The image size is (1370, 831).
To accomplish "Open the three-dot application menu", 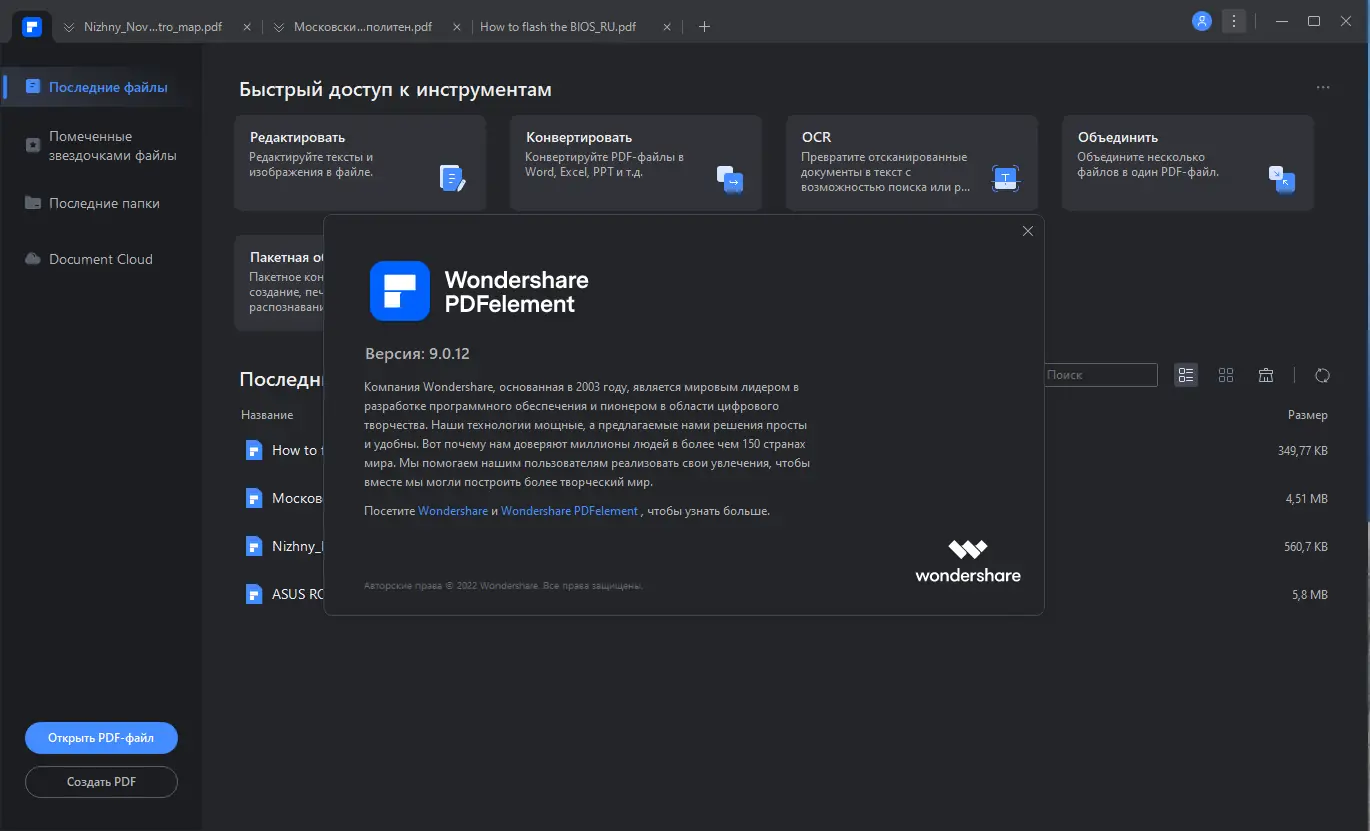I will [x=1234, y=20].
